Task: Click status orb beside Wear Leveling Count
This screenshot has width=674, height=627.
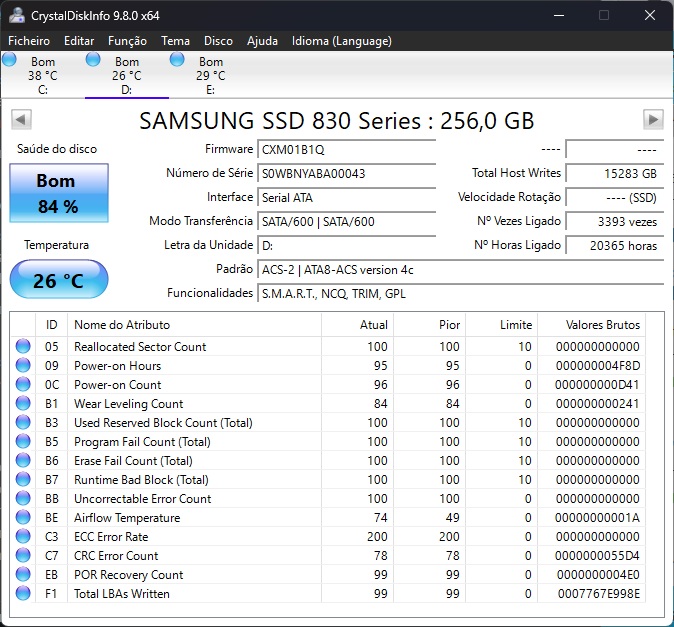Action: click(x=23, y=404)
